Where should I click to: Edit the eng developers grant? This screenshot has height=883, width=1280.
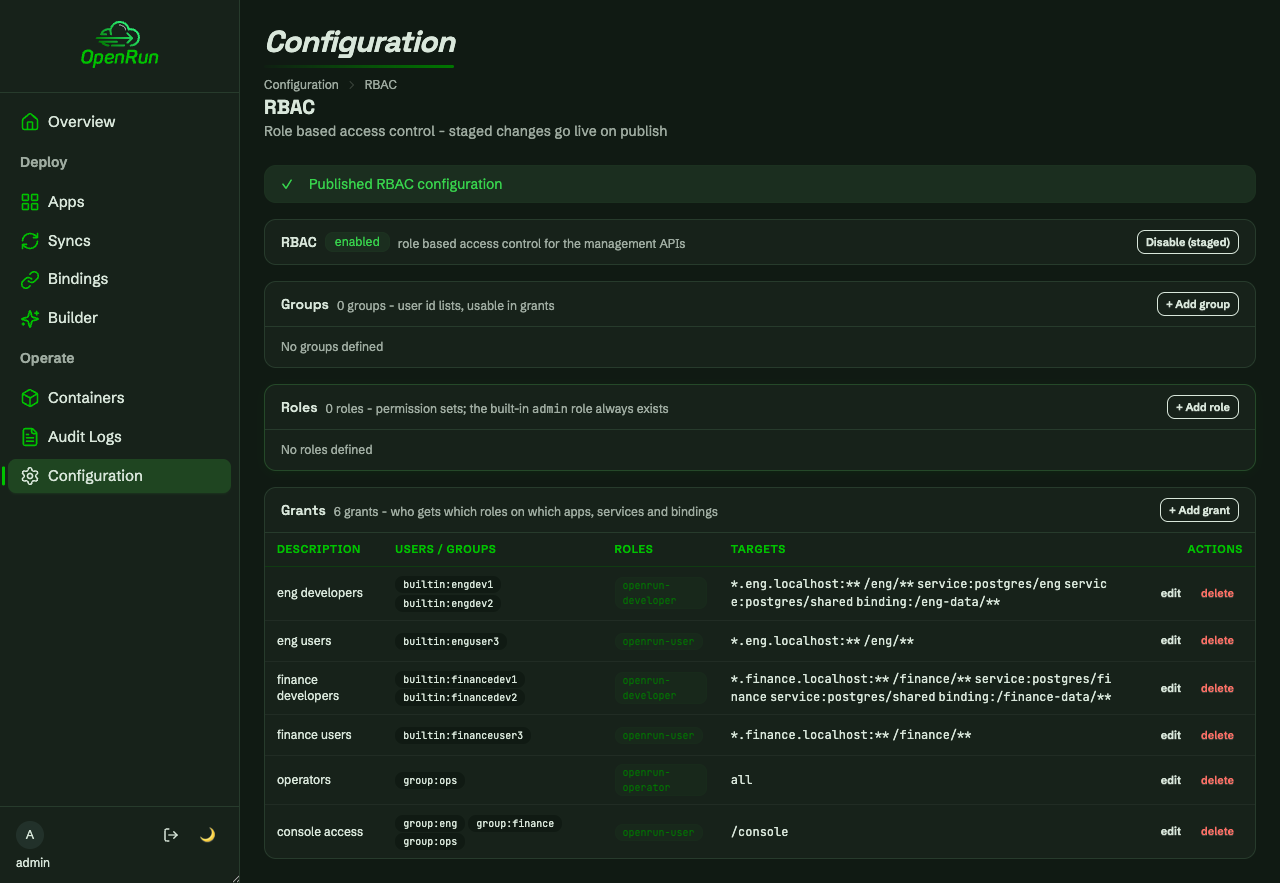tap(1171, 593)
